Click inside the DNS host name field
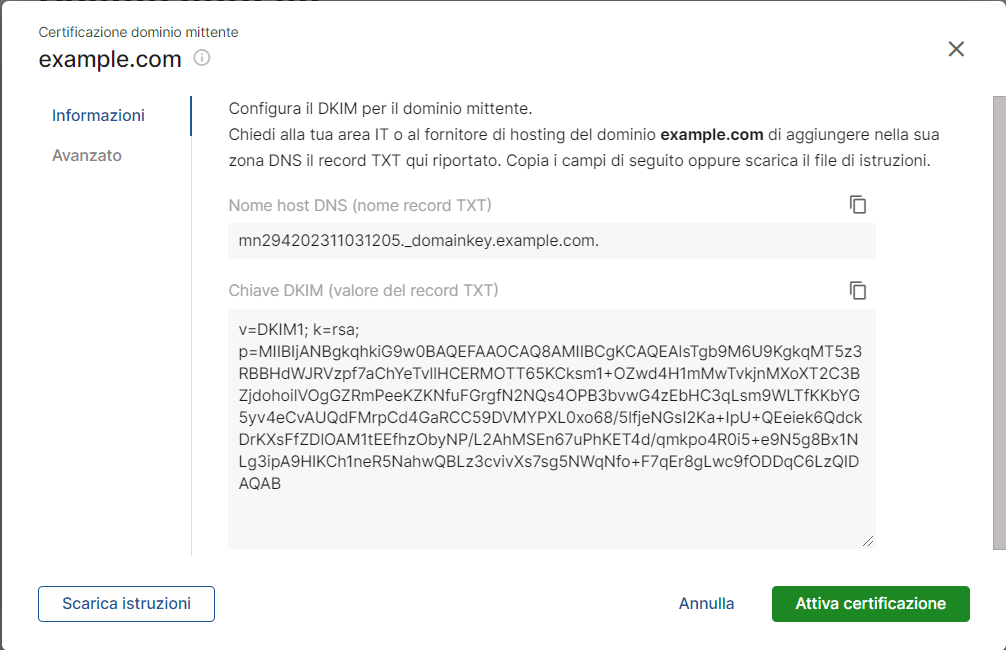The width and height of the screenshot is (1006, 650). point(551,241)
